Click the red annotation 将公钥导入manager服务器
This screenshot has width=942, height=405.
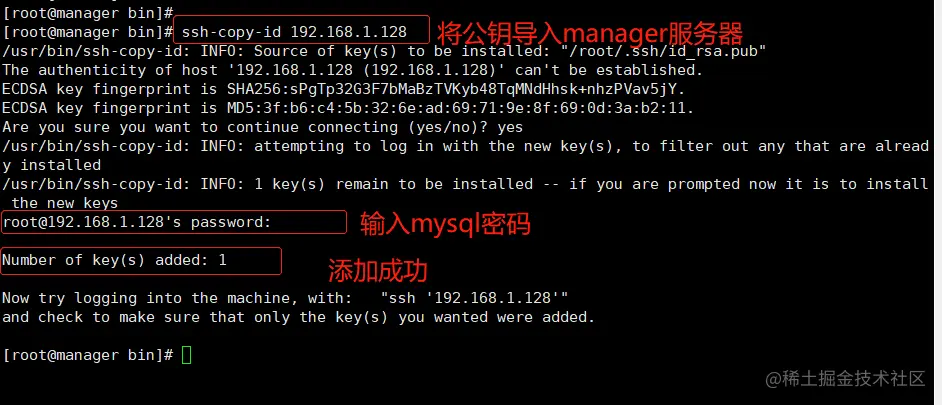589,32
